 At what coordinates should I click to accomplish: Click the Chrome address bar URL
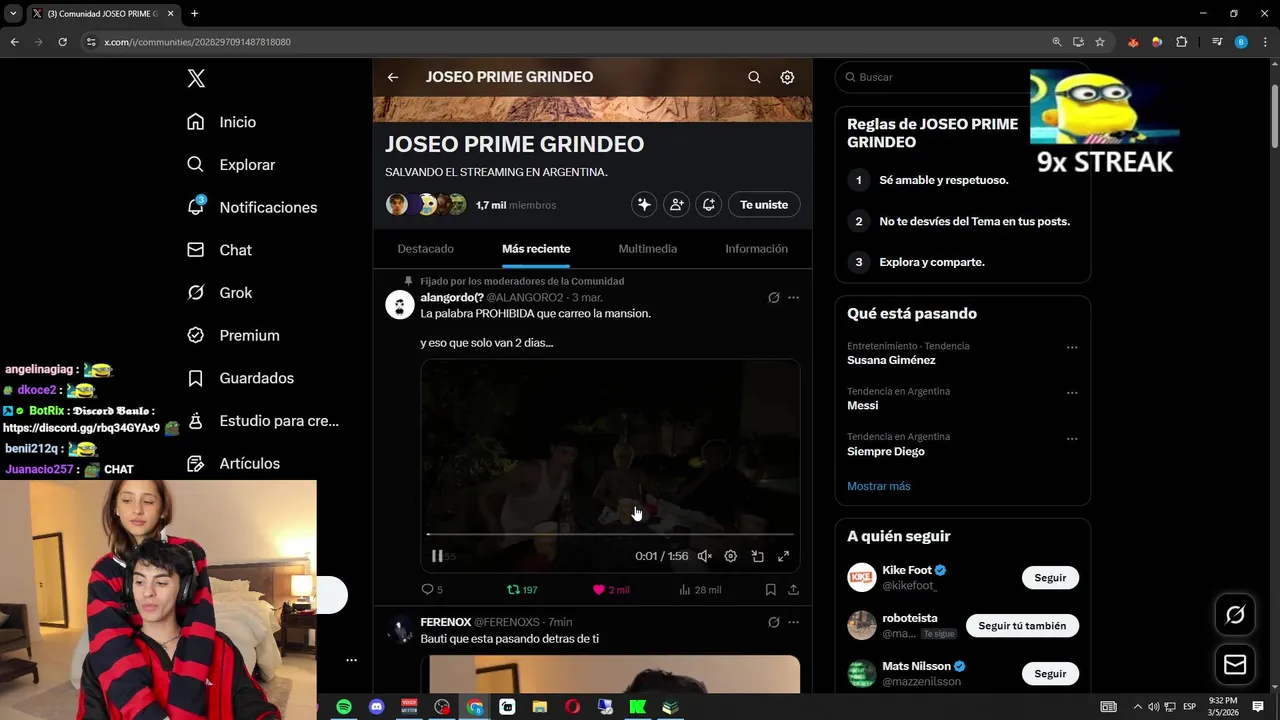click(197, 42)
